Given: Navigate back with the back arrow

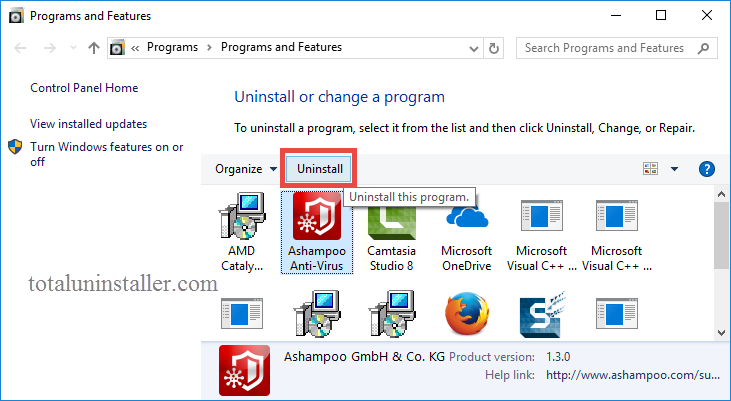Looking at the screenshot, I should click(x=20, y=48).
